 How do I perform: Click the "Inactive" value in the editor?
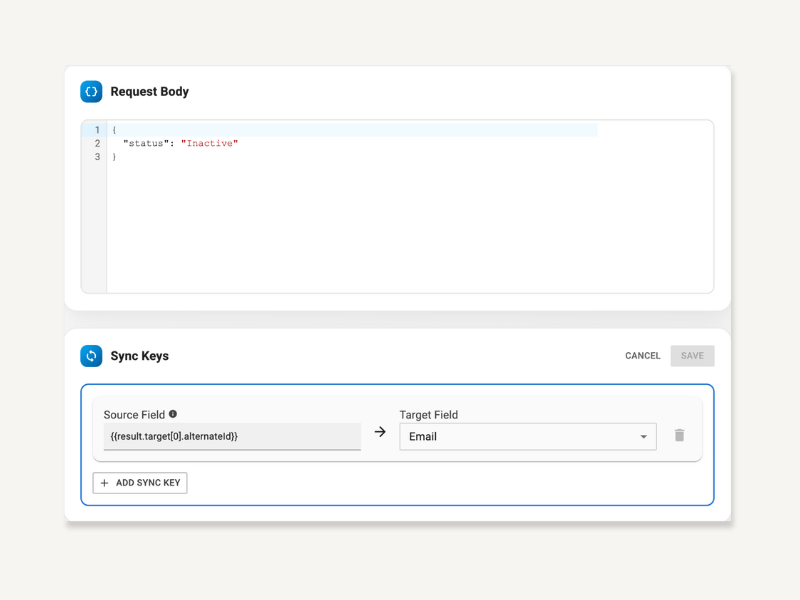coord(210,143)
